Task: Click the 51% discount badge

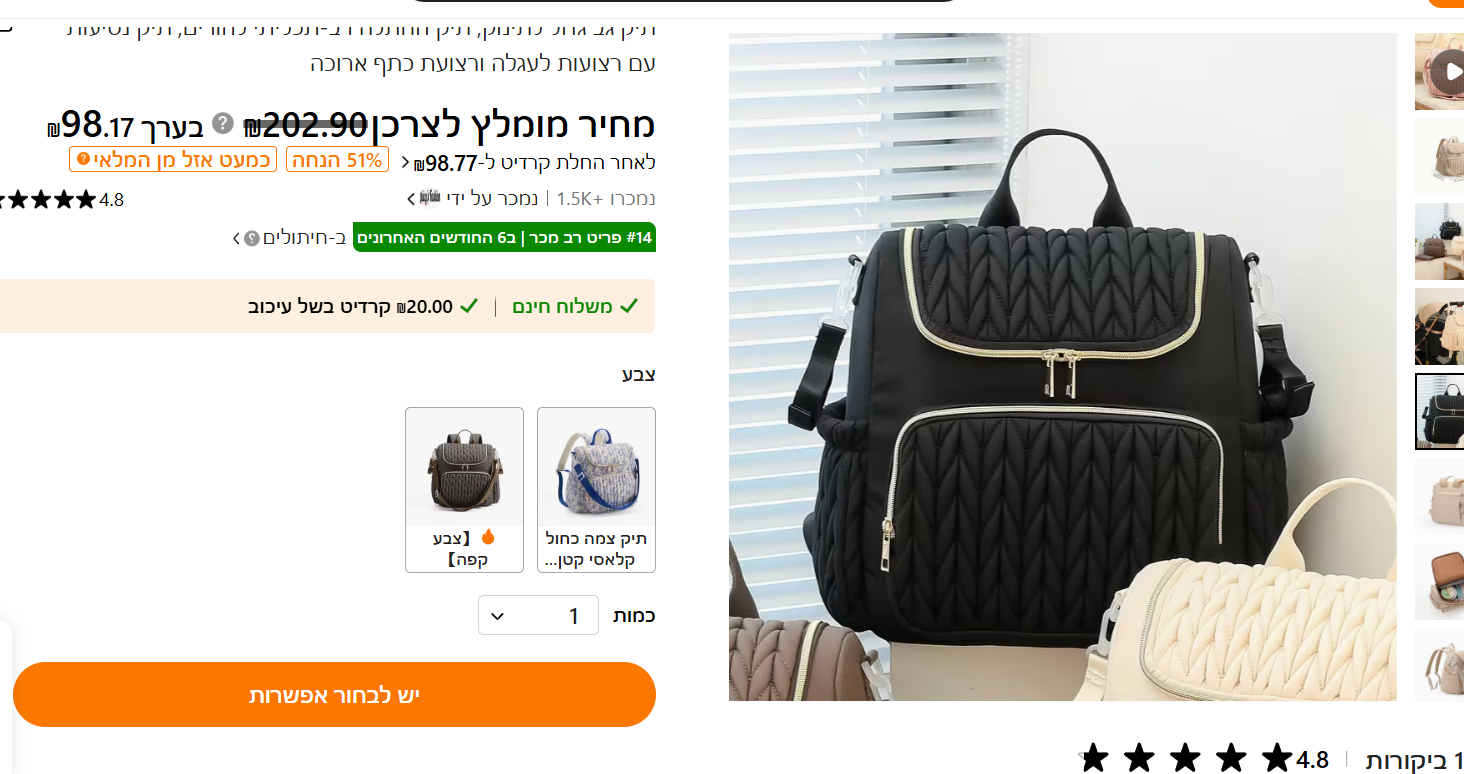Action: [x=337, y=159]
